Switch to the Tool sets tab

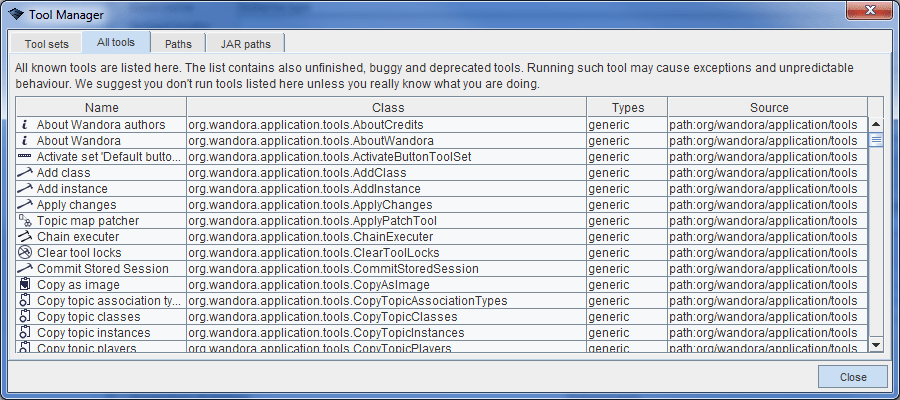[46, 44]
